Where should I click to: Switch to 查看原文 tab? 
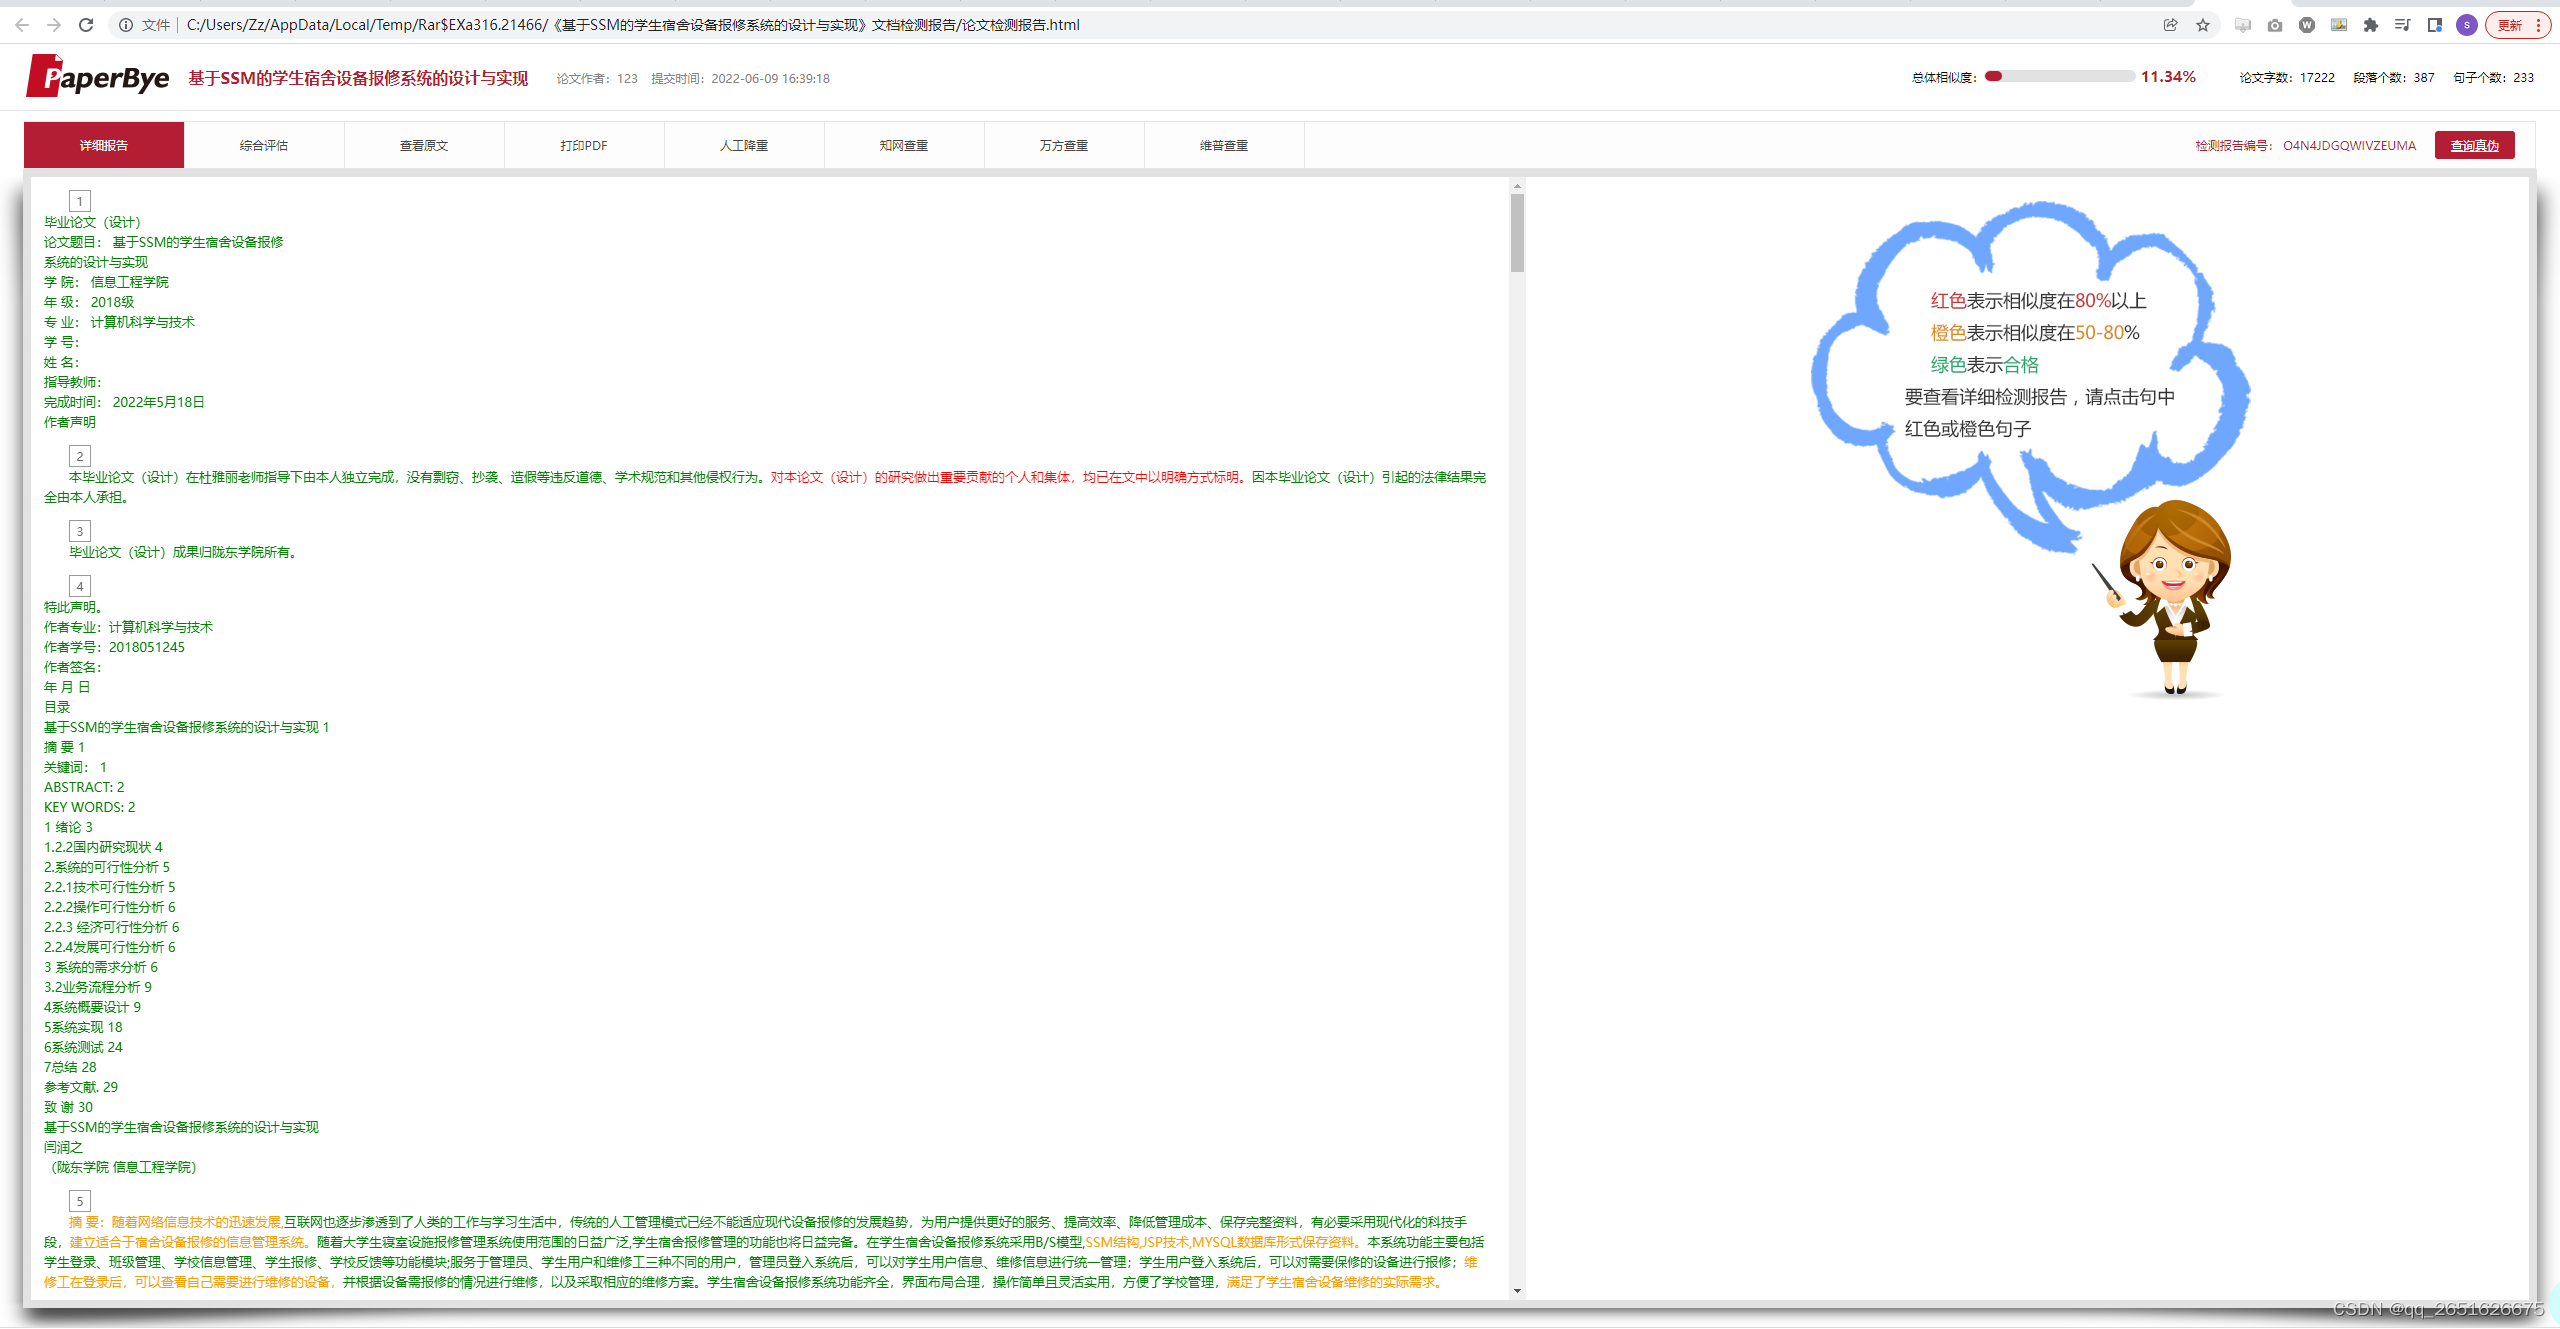[424, 145]
